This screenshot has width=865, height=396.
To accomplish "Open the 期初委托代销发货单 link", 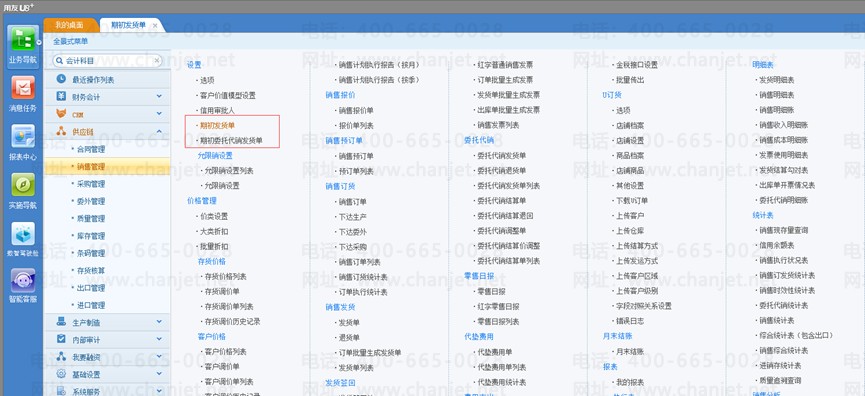I will (231, 141).
